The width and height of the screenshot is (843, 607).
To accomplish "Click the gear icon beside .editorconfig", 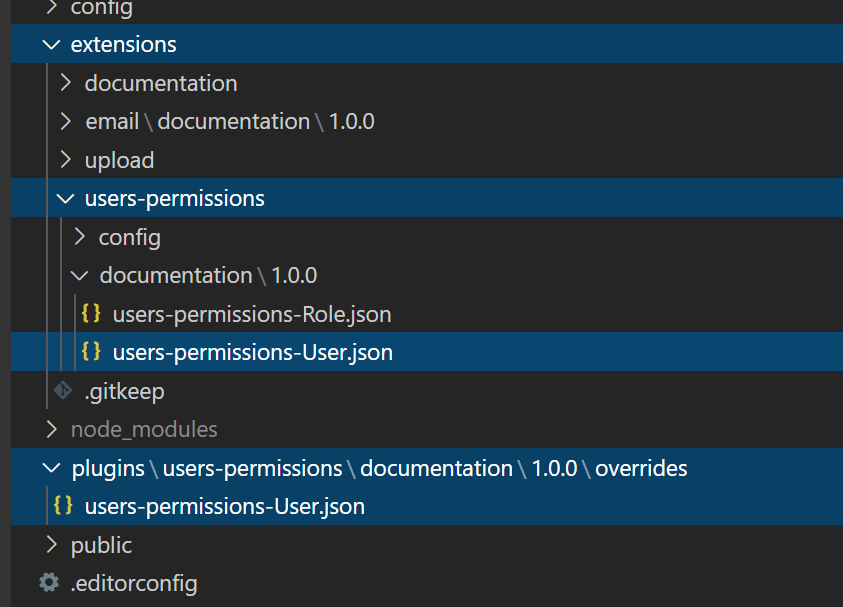I will click(48, 583).
